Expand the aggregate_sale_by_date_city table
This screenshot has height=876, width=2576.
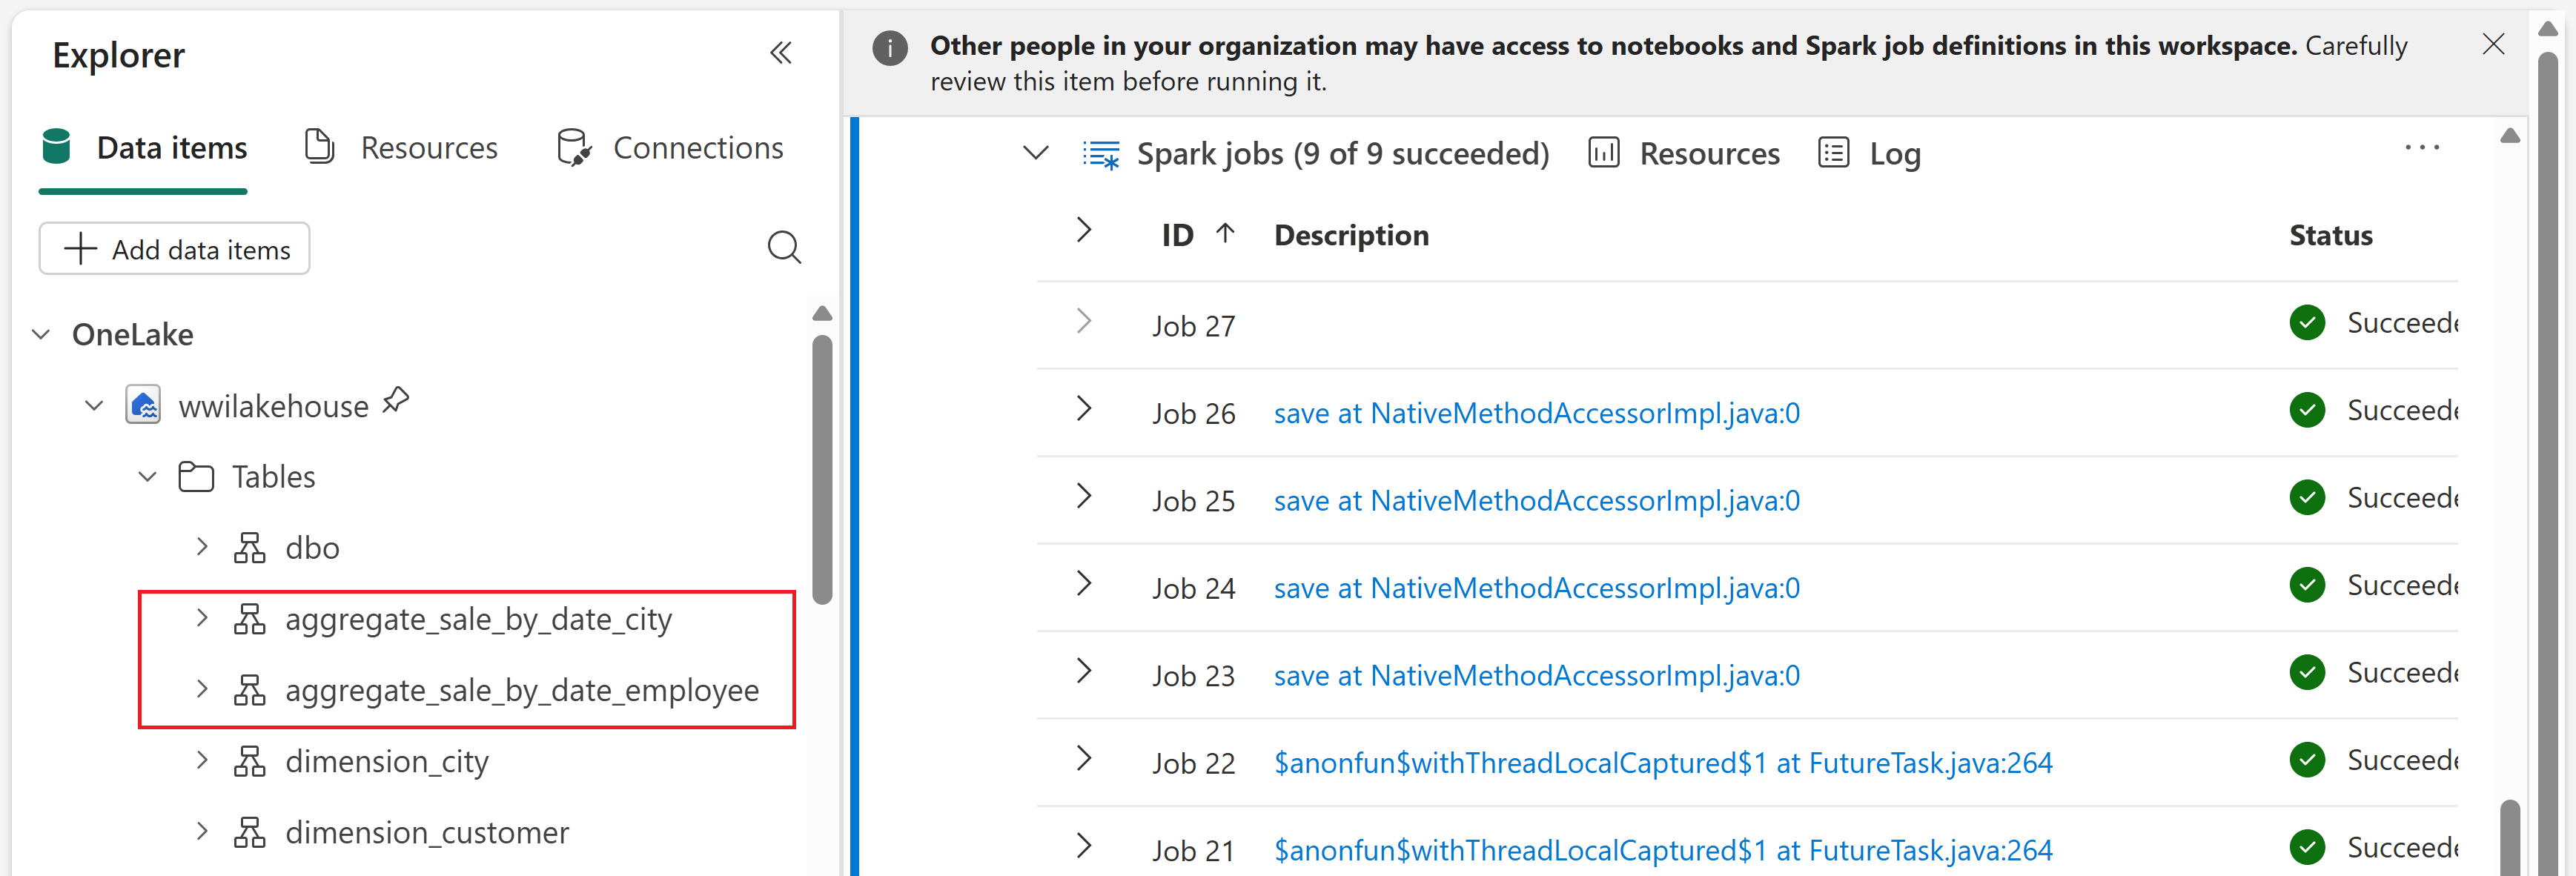click(x=202, y=619)
